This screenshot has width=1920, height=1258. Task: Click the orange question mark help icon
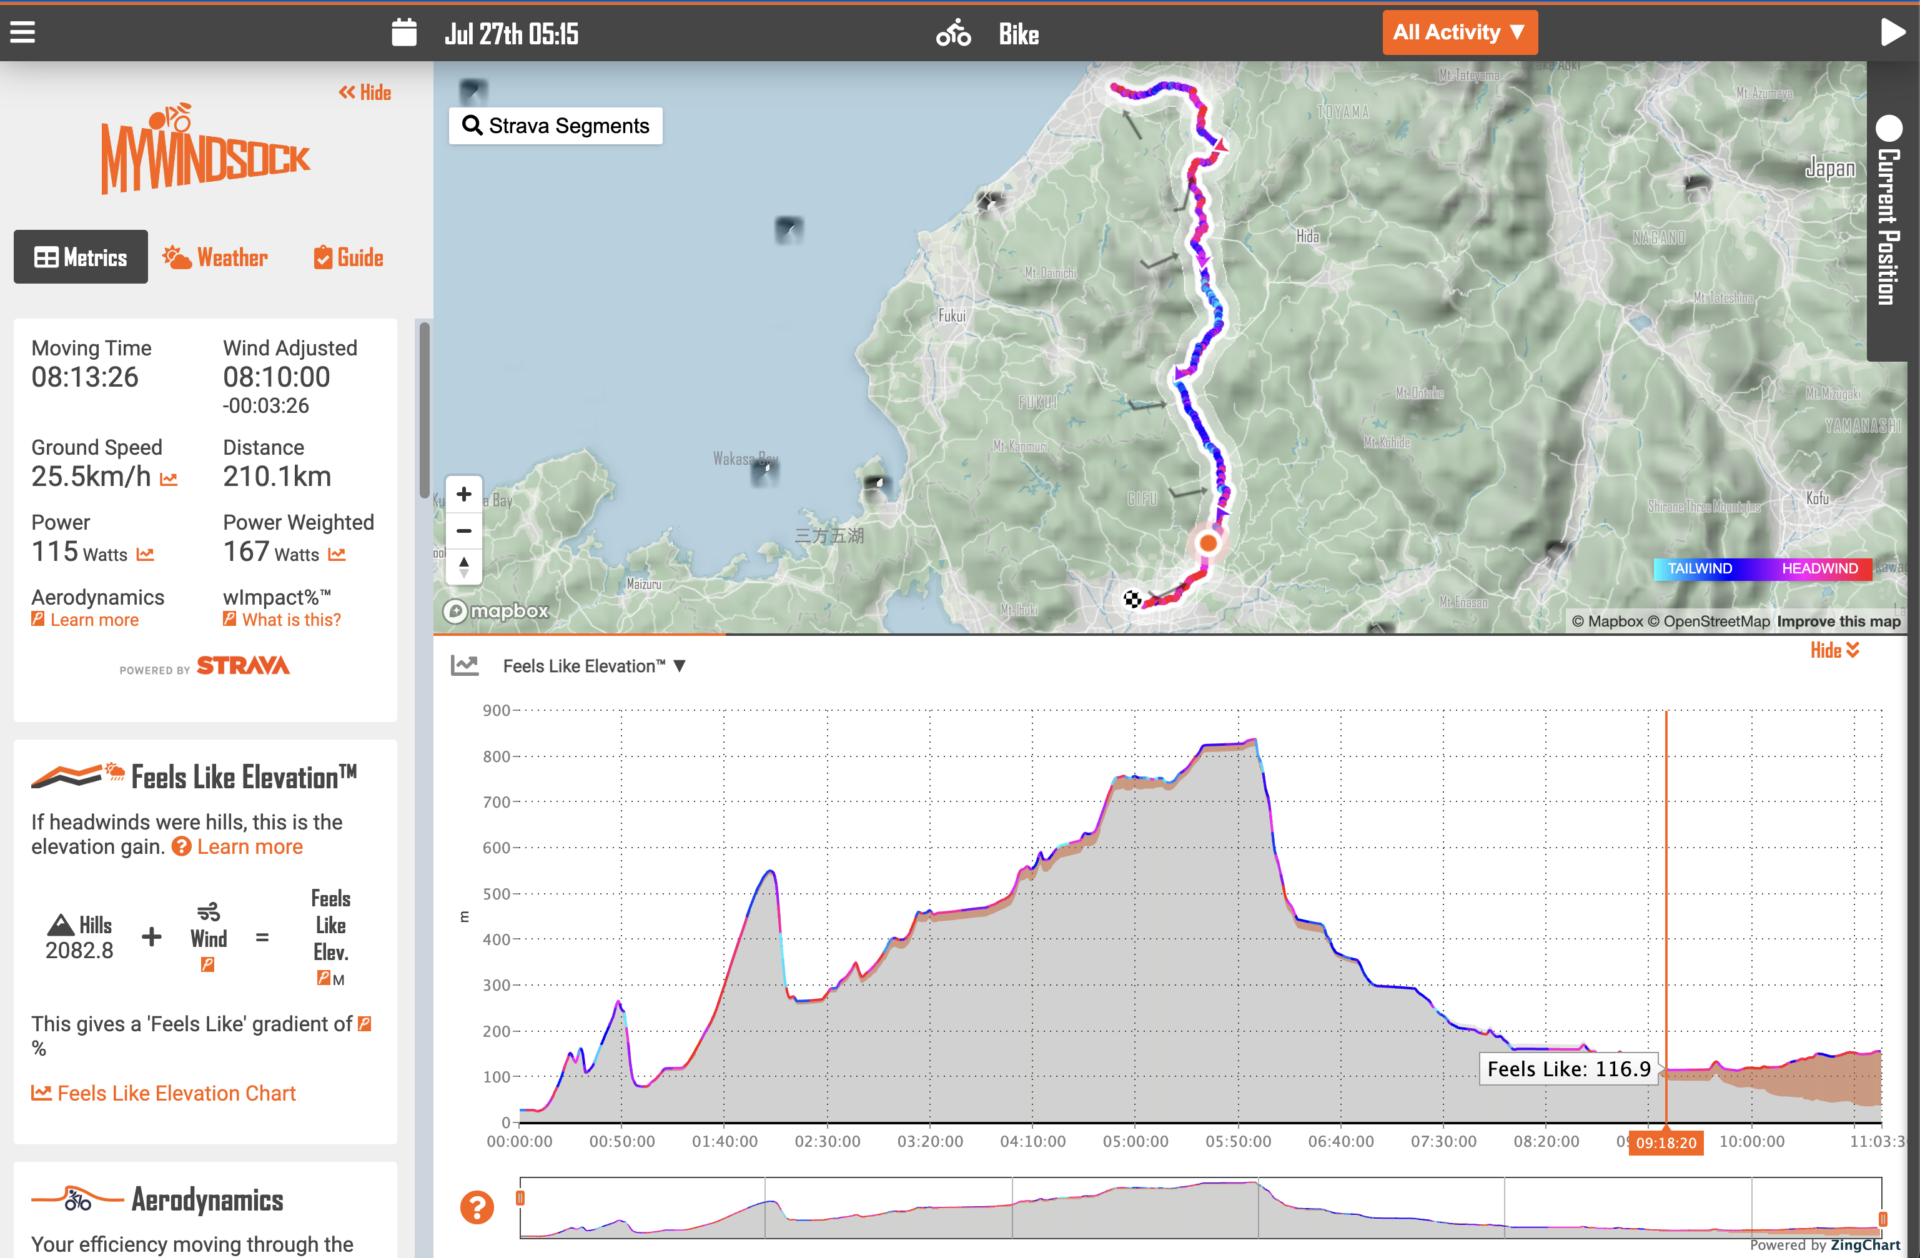477,1207
